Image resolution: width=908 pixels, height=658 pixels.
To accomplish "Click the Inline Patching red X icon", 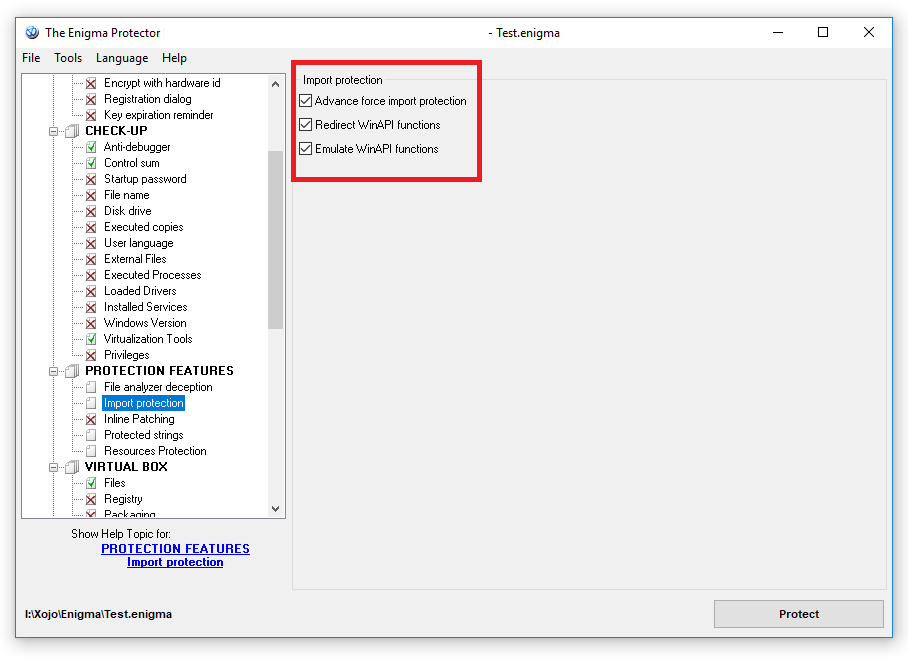I will pyautogui.click(x=91, y=419).
